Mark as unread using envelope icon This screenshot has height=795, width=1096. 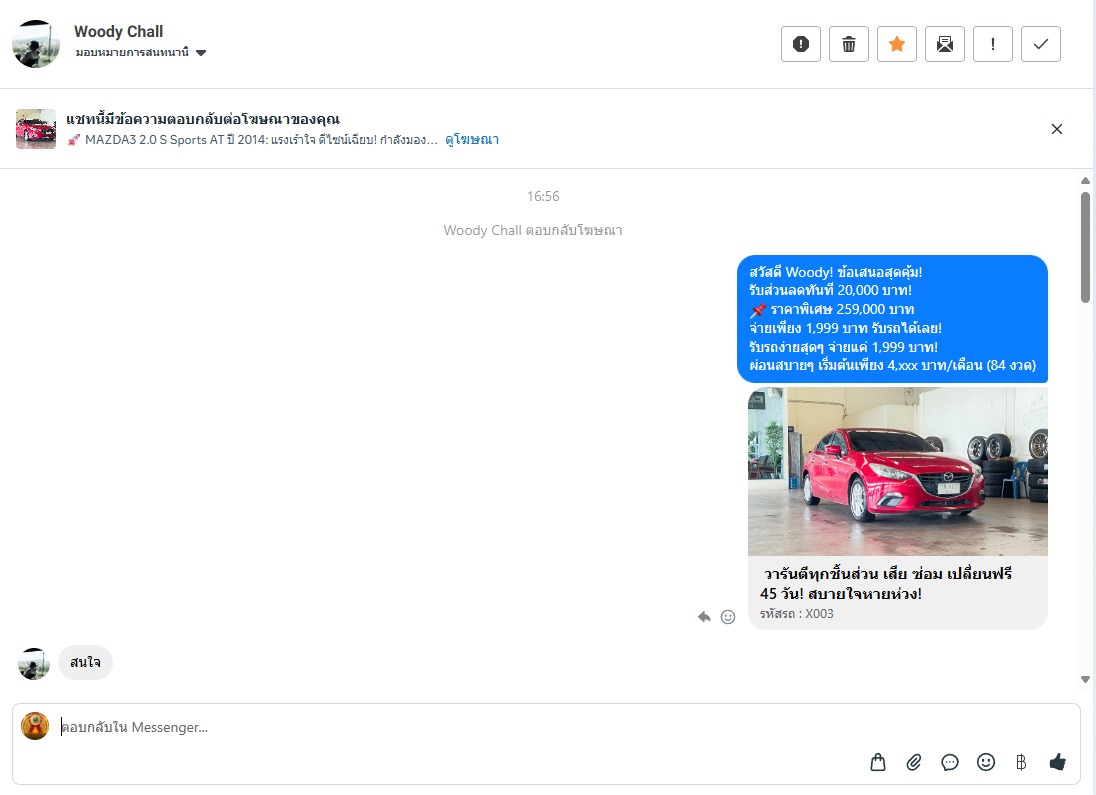click(944, 44)
